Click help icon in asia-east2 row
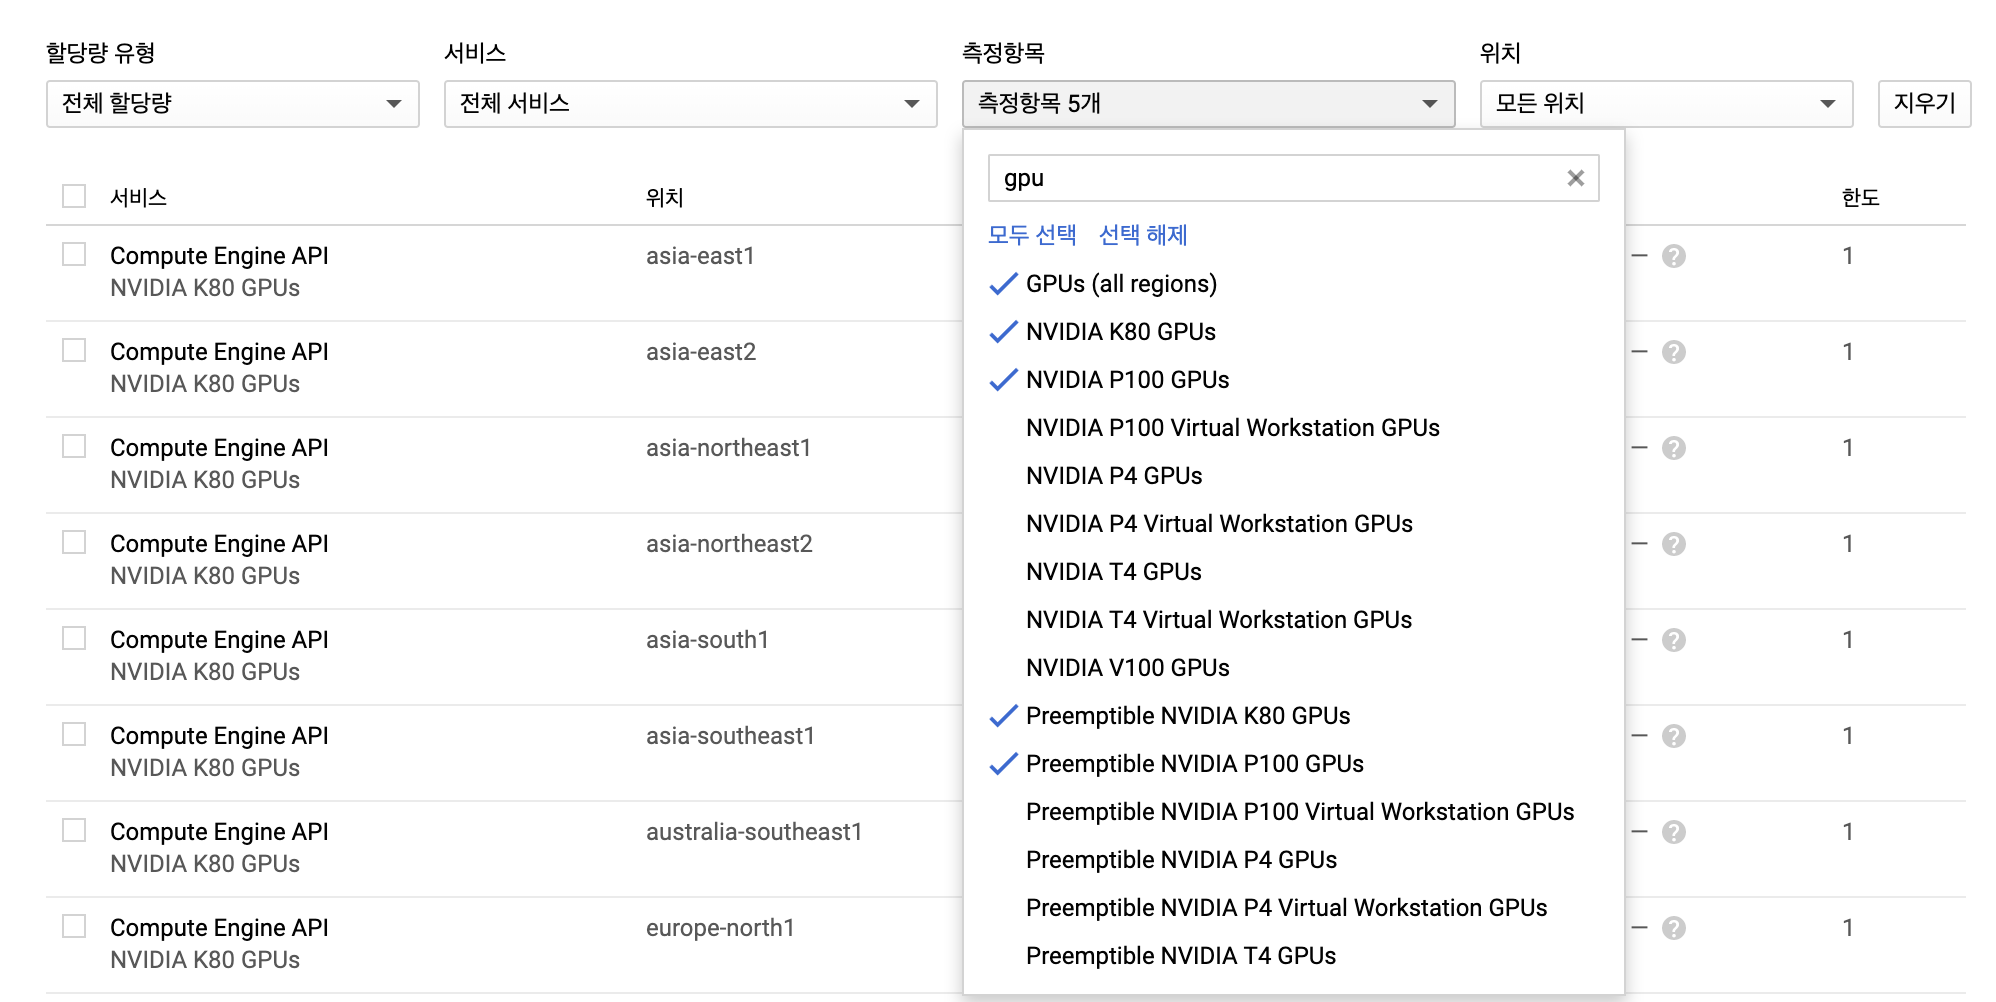 [x=1673, y=352]
